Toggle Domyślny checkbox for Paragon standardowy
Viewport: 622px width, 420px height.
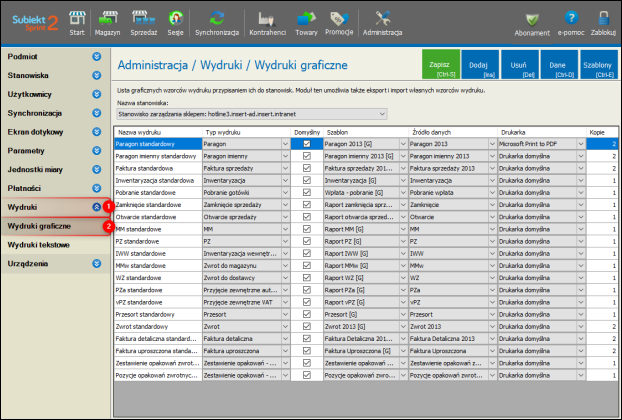click(307, 144)
